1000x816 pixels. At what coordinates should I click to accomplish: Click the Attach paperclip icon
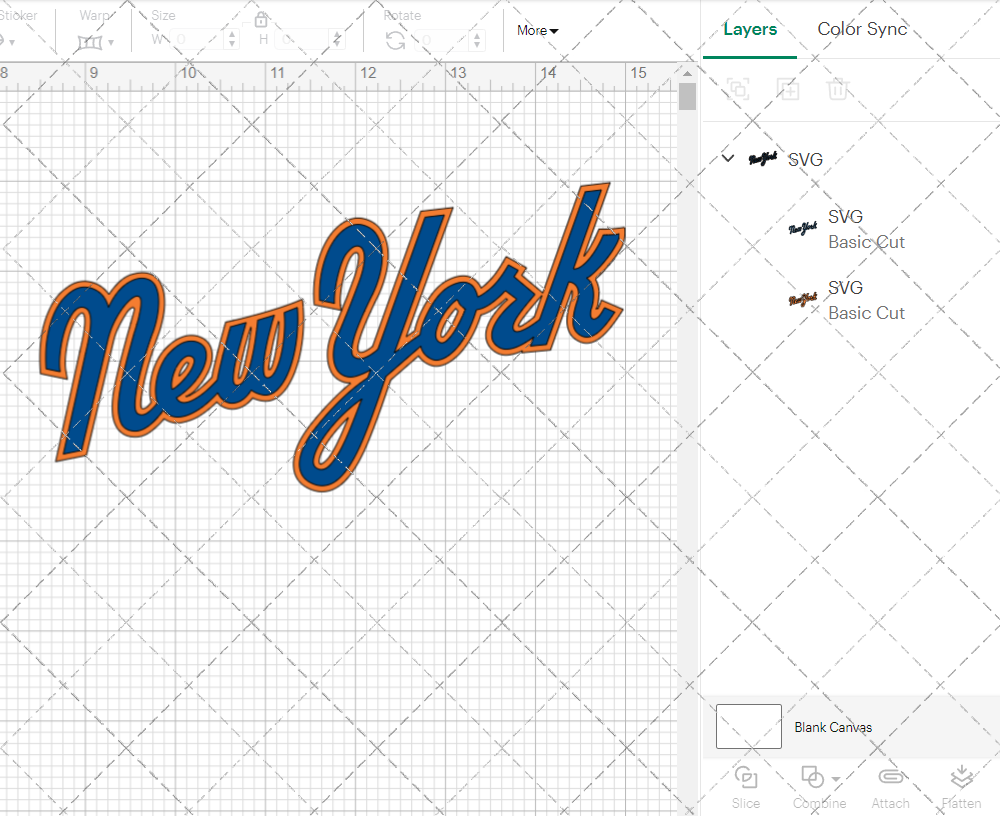890,778
